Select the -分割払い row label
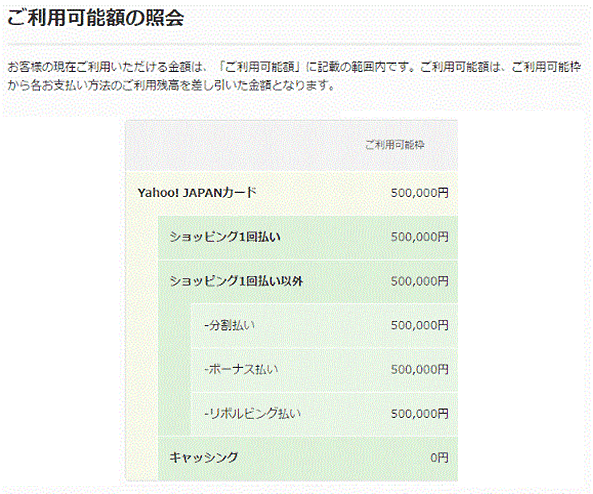Image resolution: width=593 pixels, height=494 pixels. click(x=230, y=325)
